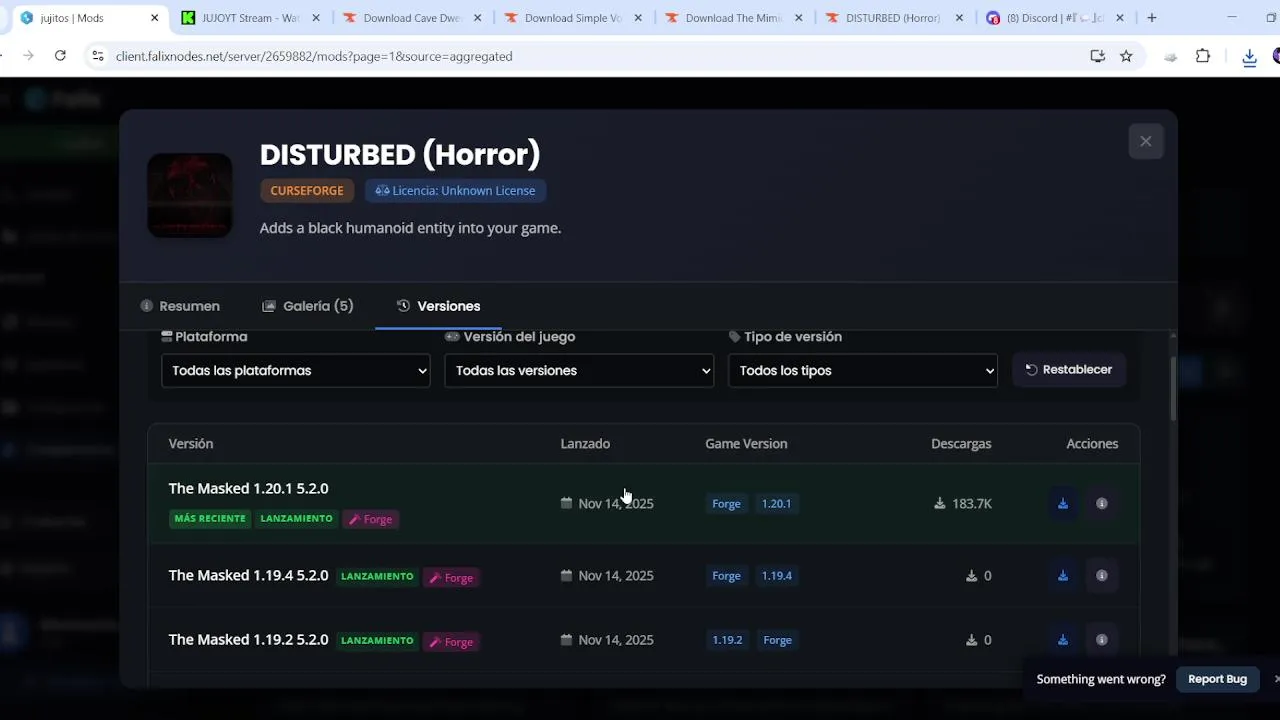The image size is (1280, 720).
Task: Click the Lanzado column header
Action: [x=585, y=444]
